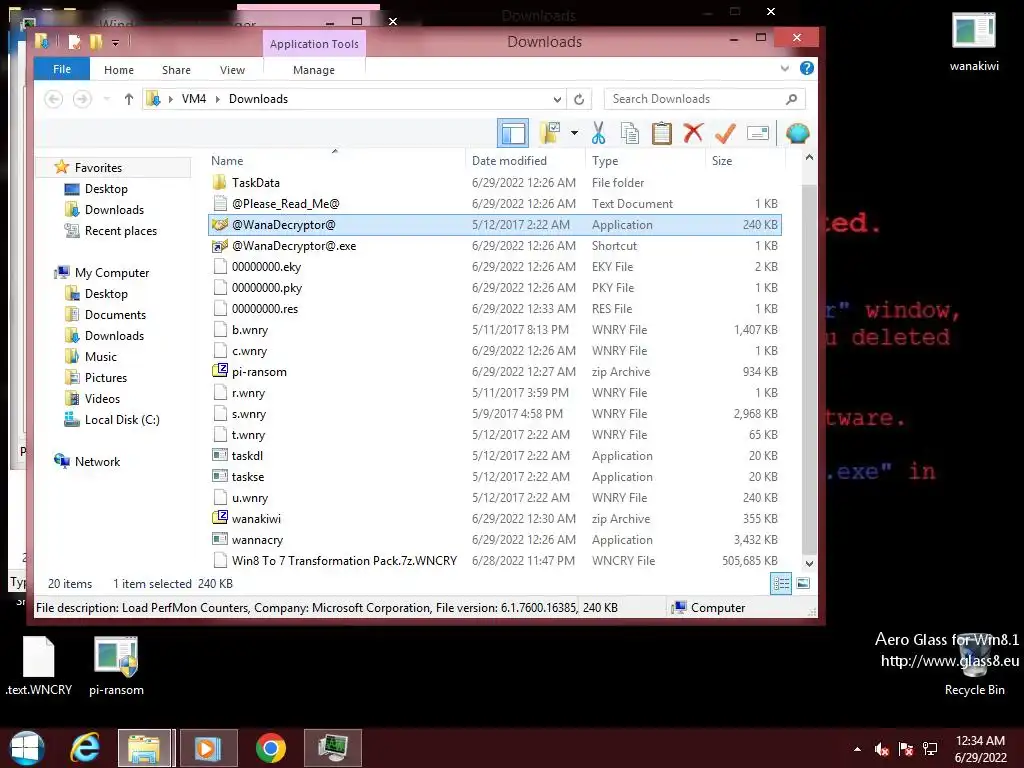
Task: Select Network in navigation pane
Action: tap(97, 462)
